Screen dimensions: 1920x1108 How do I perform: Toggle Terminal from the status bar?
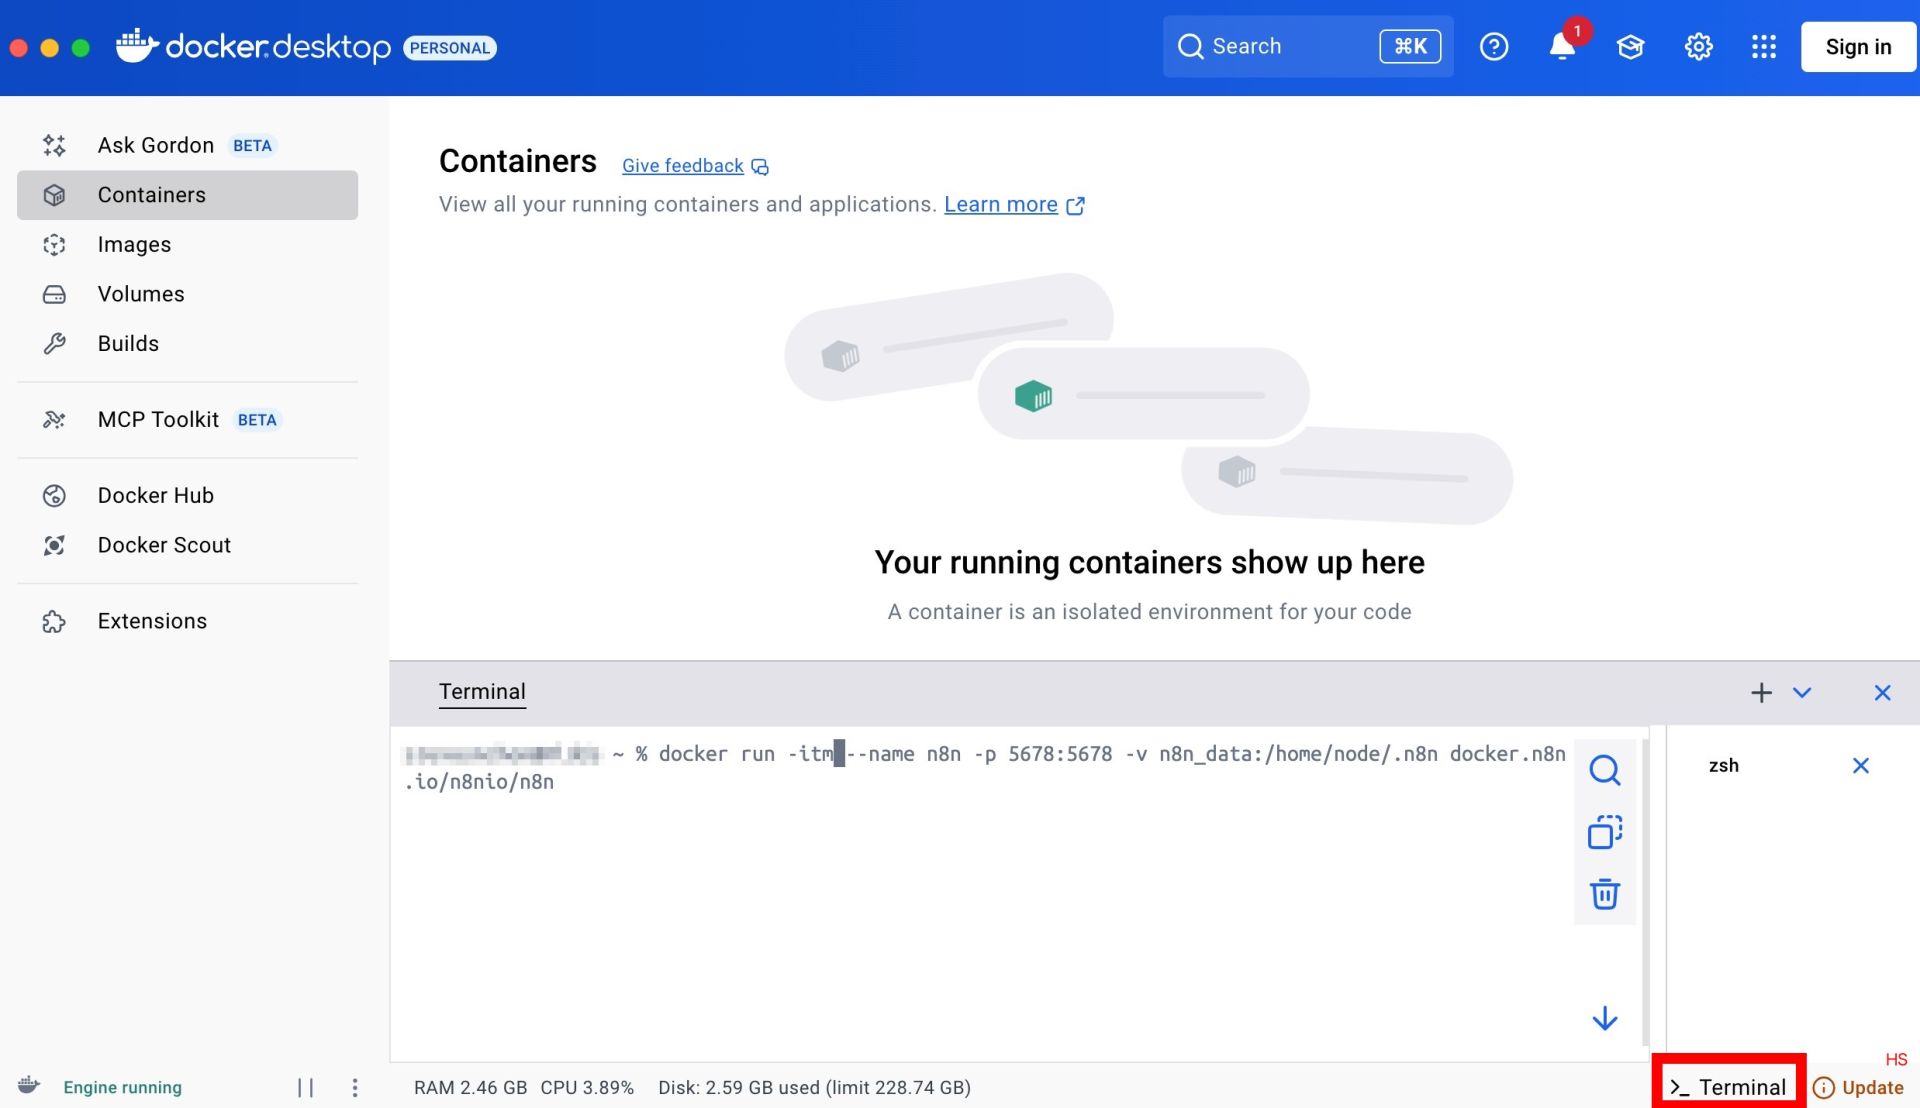1729,1087
